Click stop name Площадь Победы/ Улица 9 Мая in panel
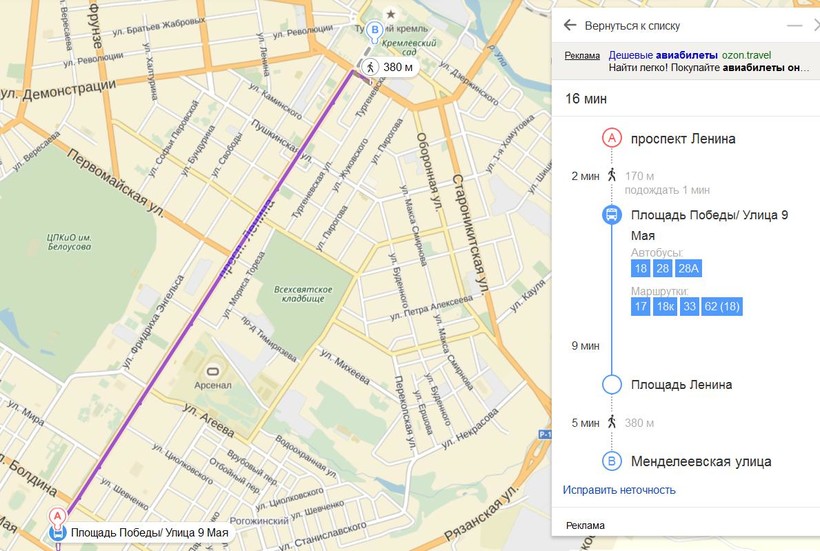Viewport: 820px width, 551px height. pos(709,225)
